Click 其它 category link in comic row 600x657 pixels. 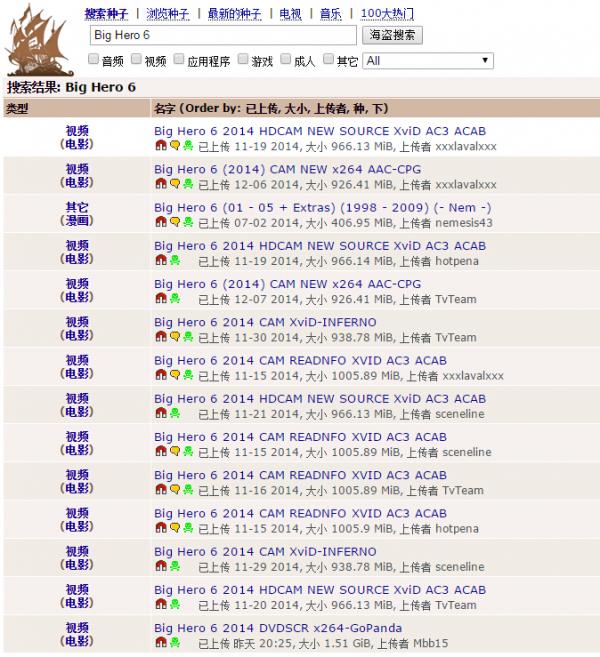[77, 207]
